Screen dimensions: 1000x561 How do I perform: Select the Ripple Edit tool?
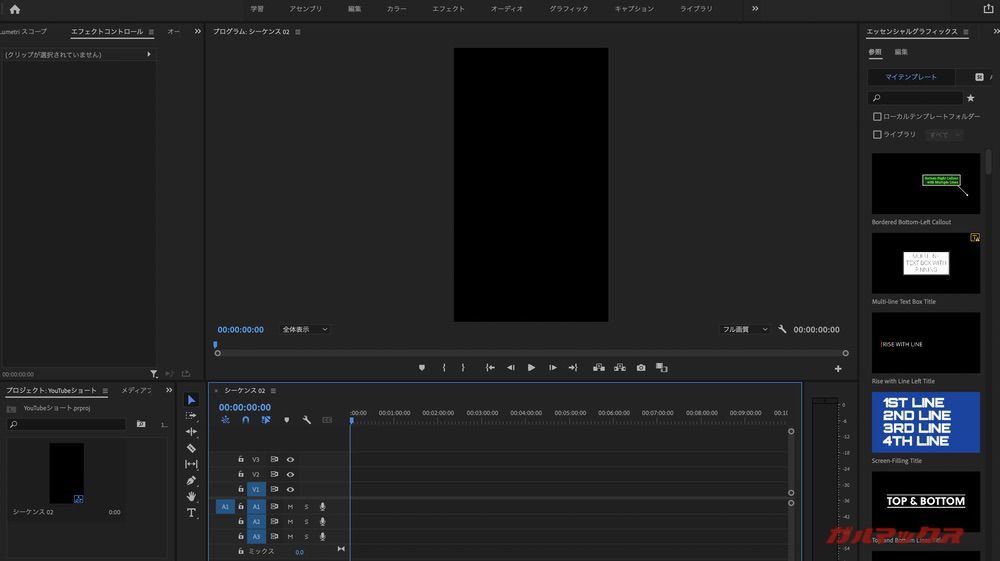[x=191, y=432]
